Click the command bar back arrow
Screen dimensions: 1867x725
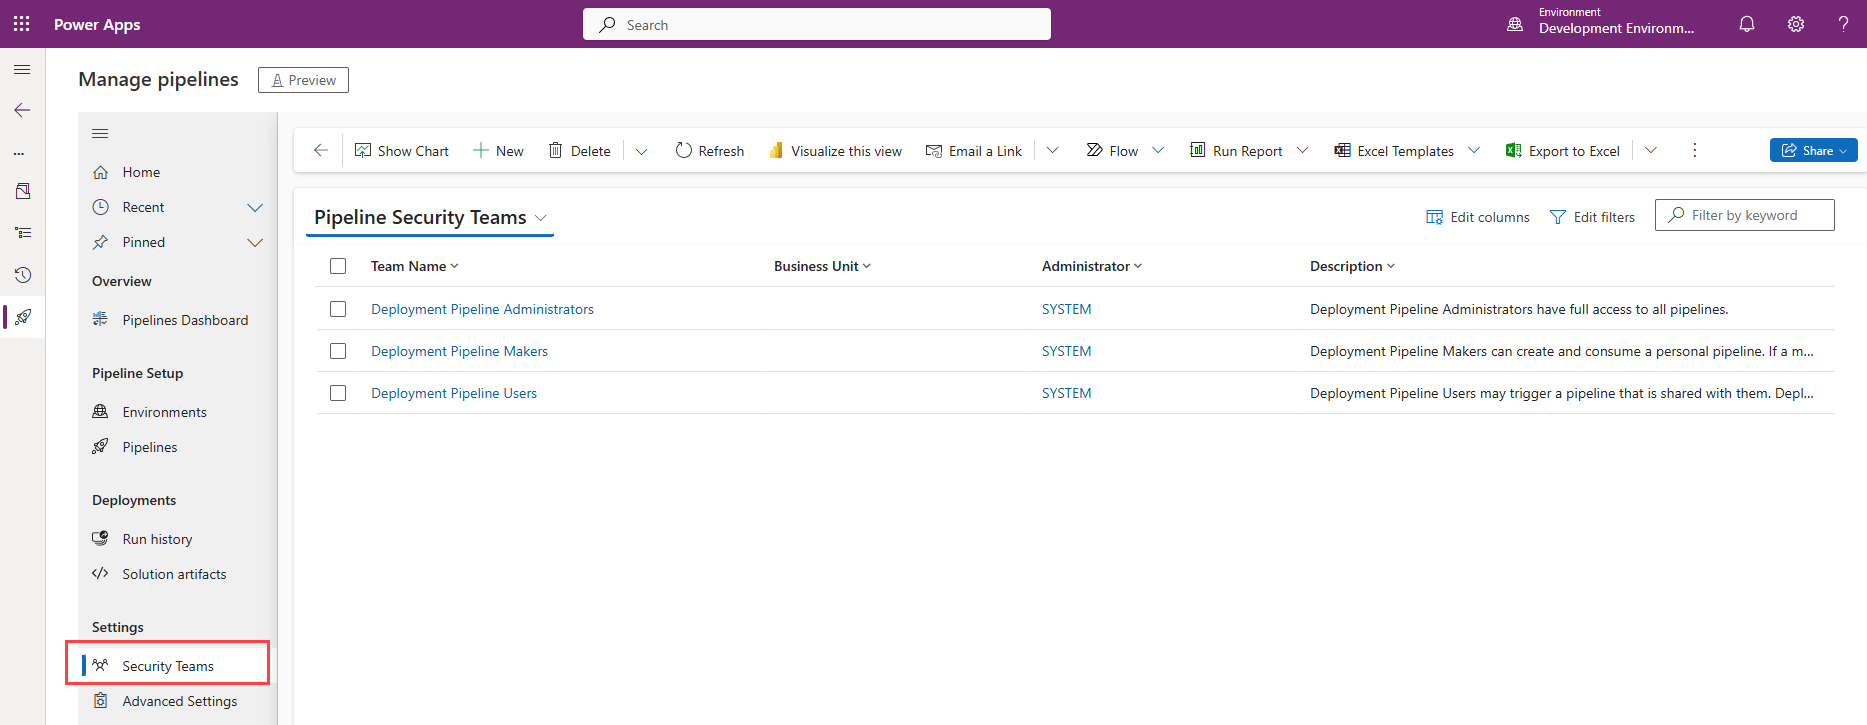321,150
